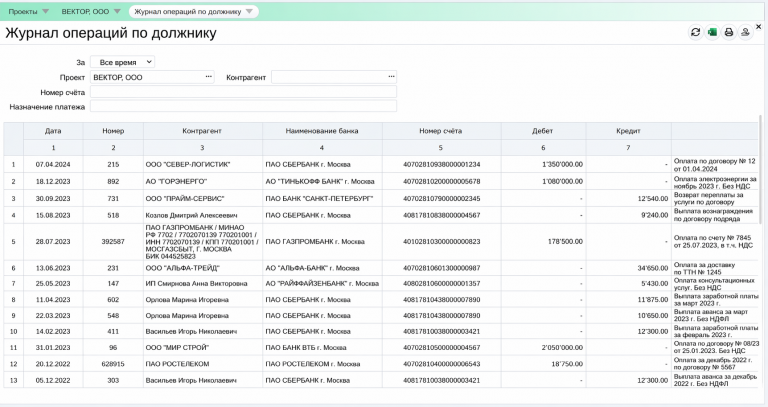Image resolution: width=768 pixels, height=407 pixels.
Task: Click the date 05.12.2022 cell
Action: click(x=53, y=380)
